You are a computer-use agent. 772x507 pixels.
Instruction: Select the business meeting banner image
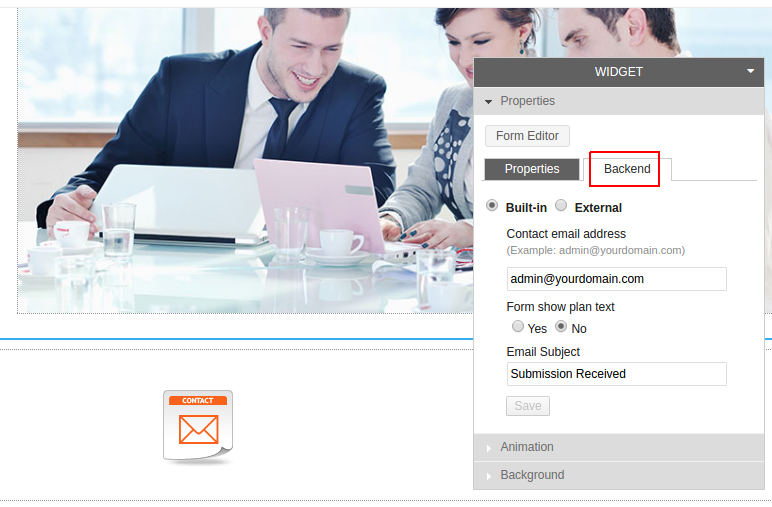(245, 160)
